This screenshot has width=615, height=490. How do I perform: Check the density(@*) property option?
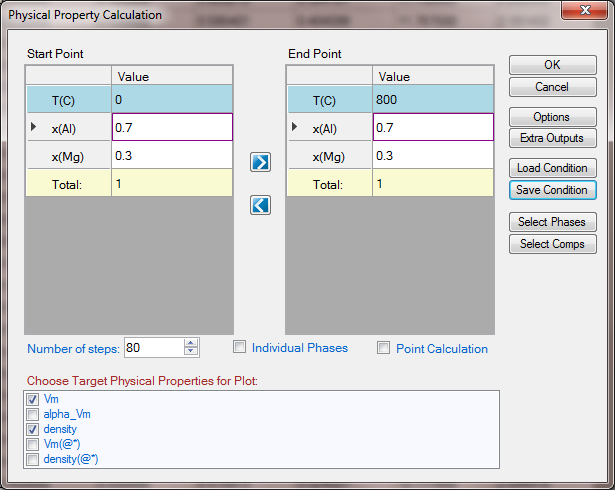click(x=33, y=459)
